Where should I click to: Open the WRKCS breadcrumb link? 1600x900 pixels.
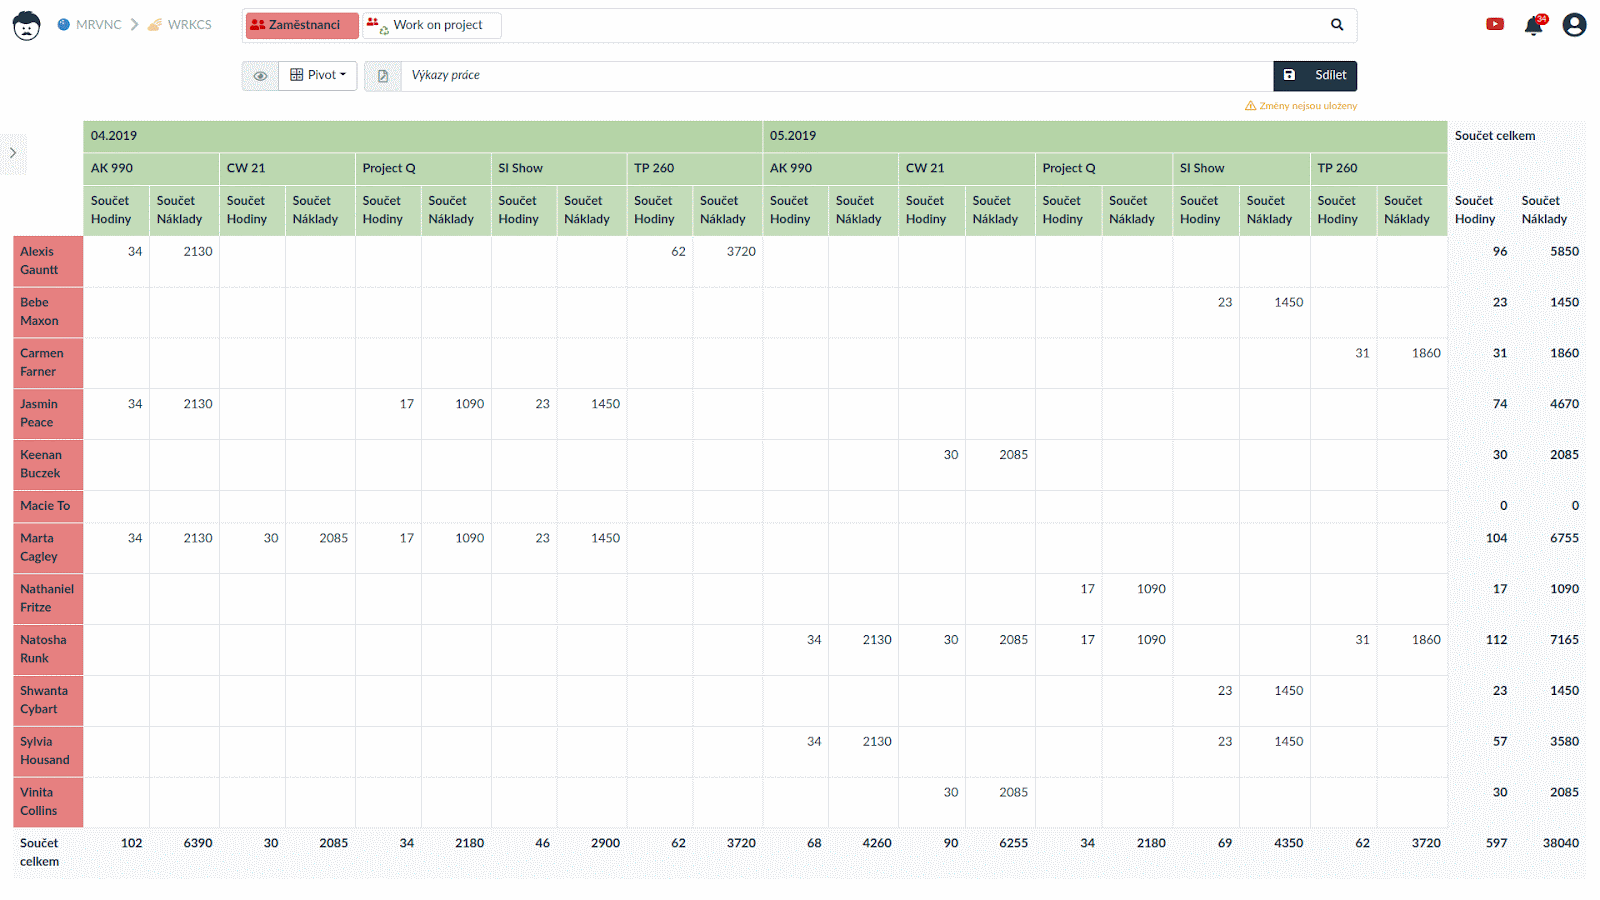pyautogui.click(x=180, y=25)
